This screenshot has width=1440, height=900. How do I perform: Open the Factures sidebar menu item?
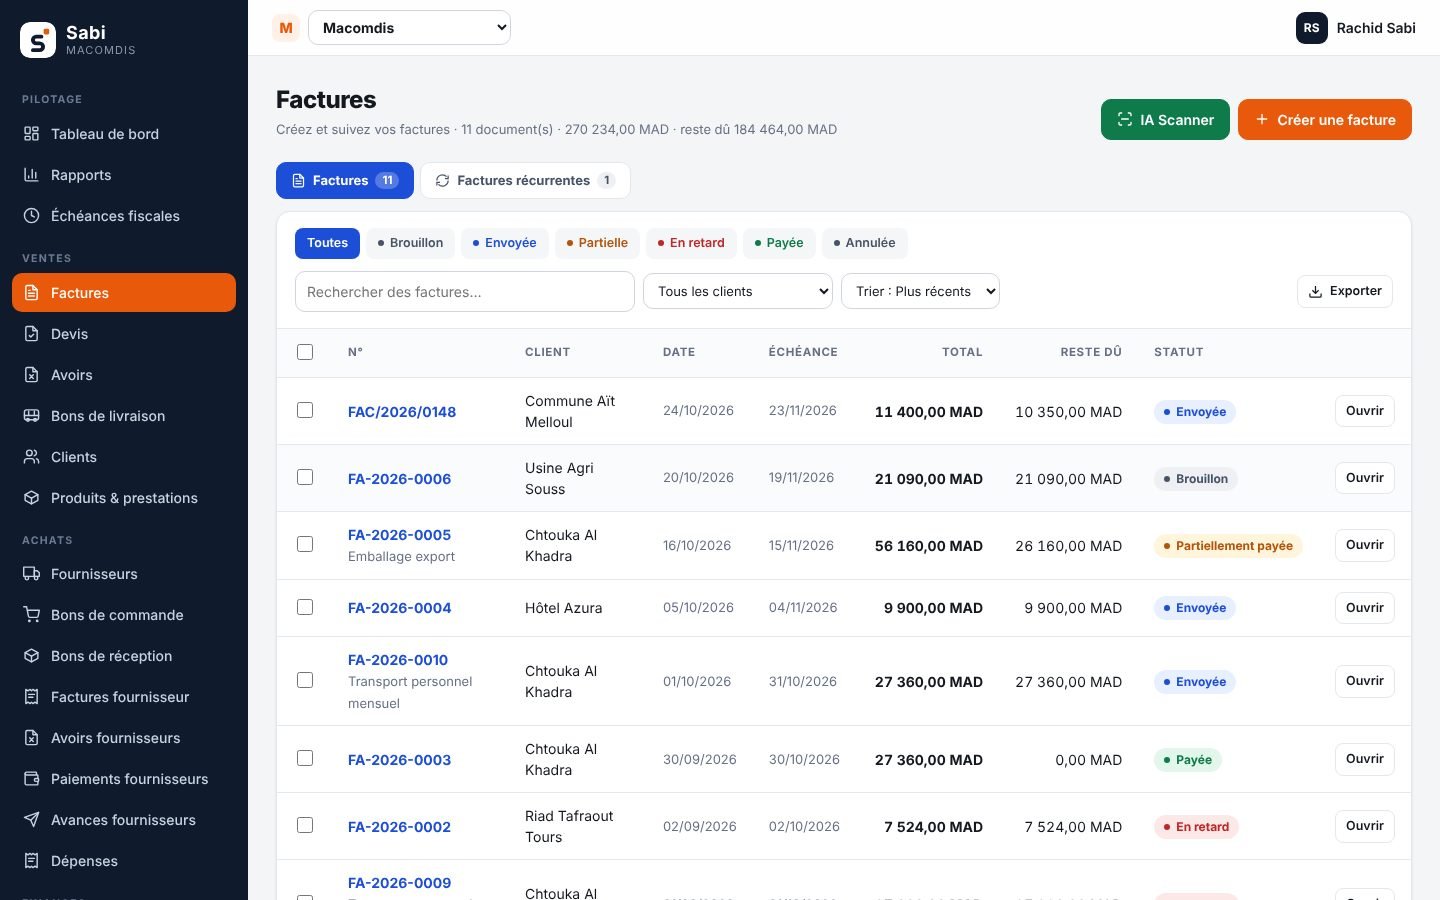pos(124,293)
